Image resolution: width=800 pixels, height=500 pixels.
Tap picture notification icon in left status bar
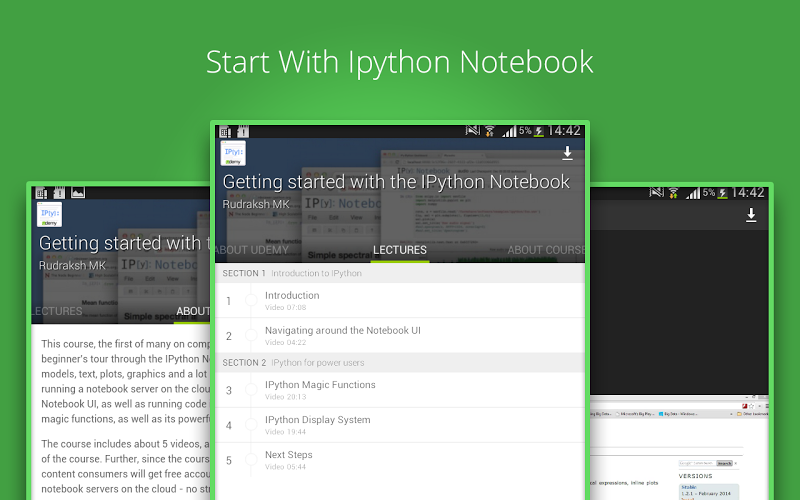point(78,192)
